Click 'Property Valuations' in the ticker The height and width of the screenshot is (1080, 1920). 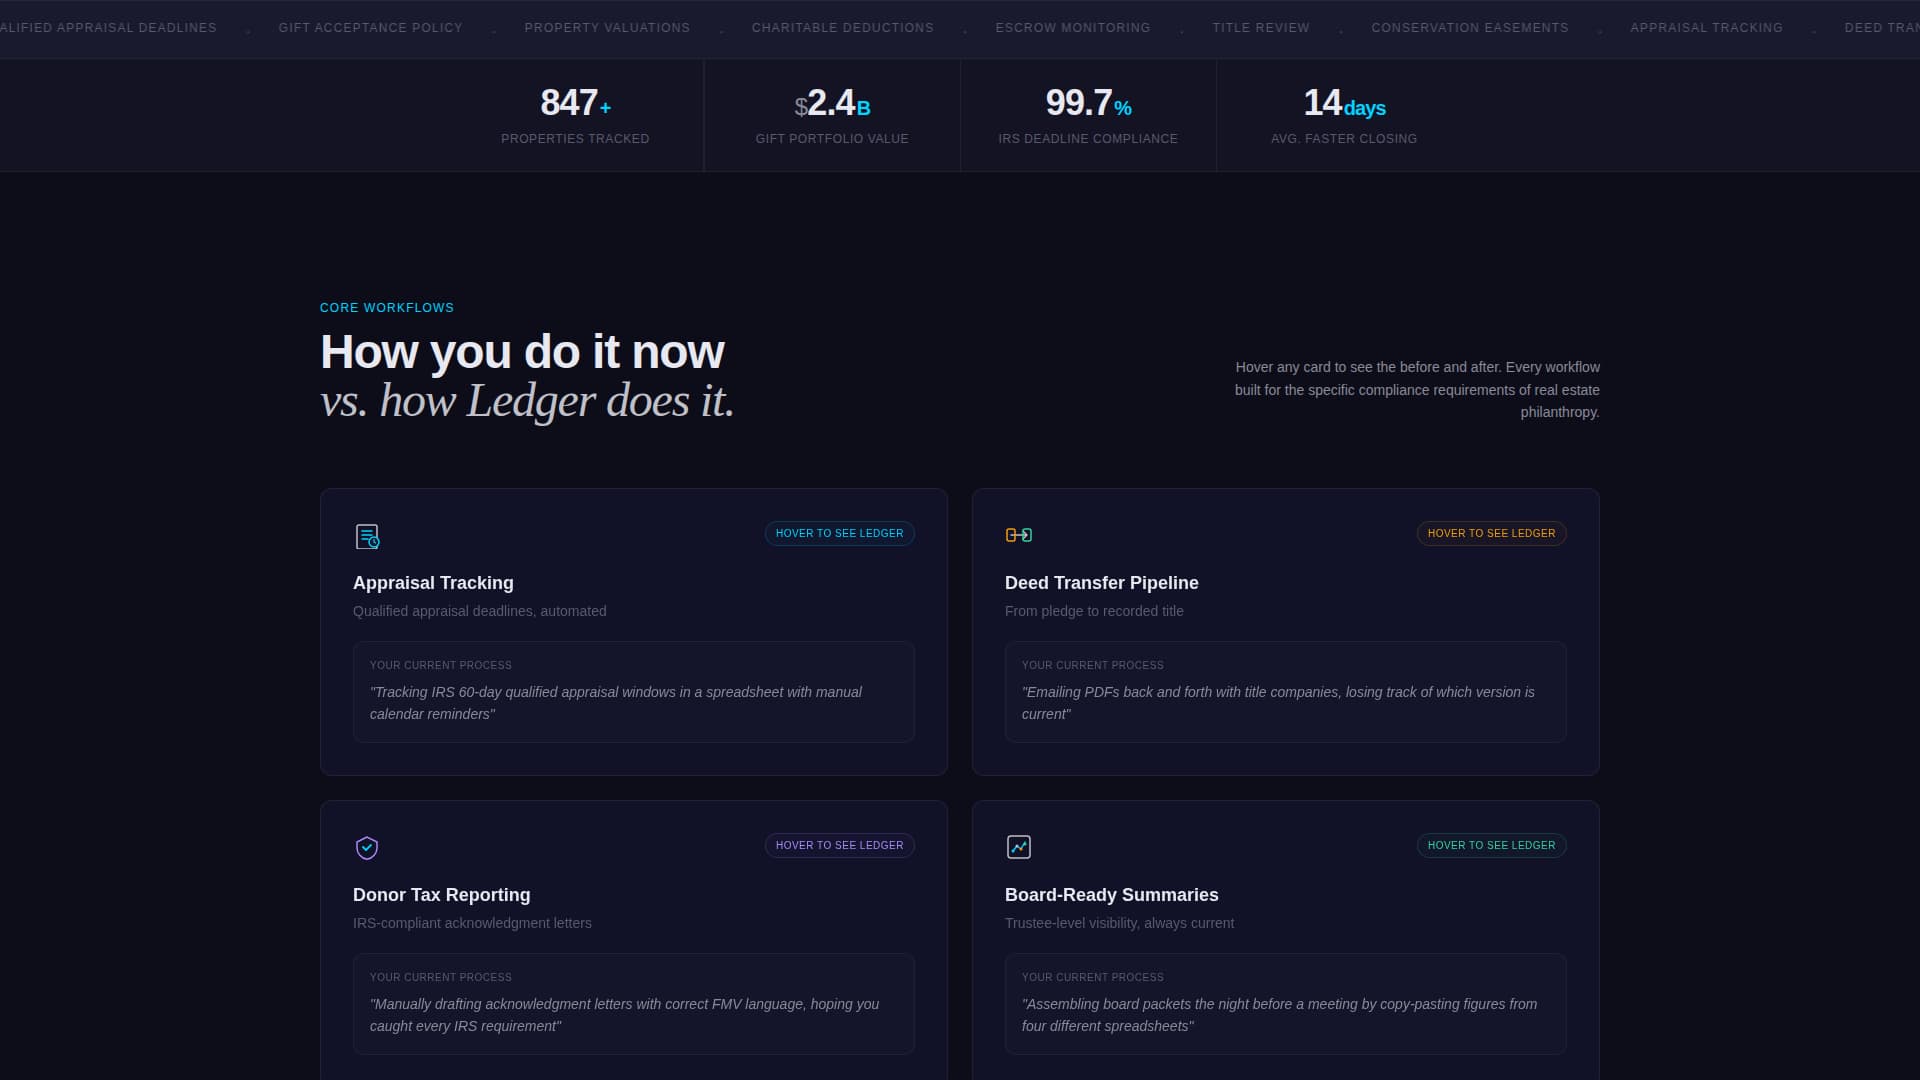click(607, 28)
